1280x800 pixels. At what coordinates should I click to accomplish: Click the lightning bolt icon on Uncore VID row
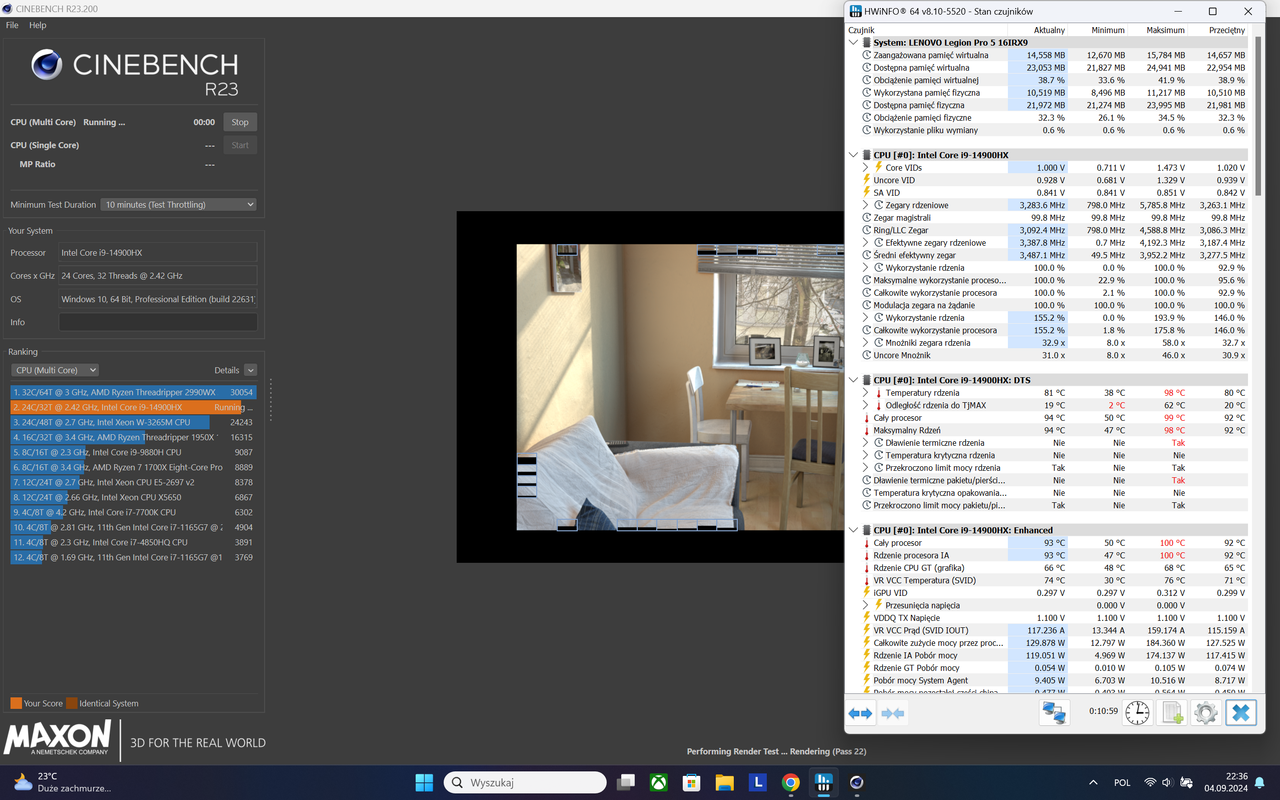tap(867, 180)
